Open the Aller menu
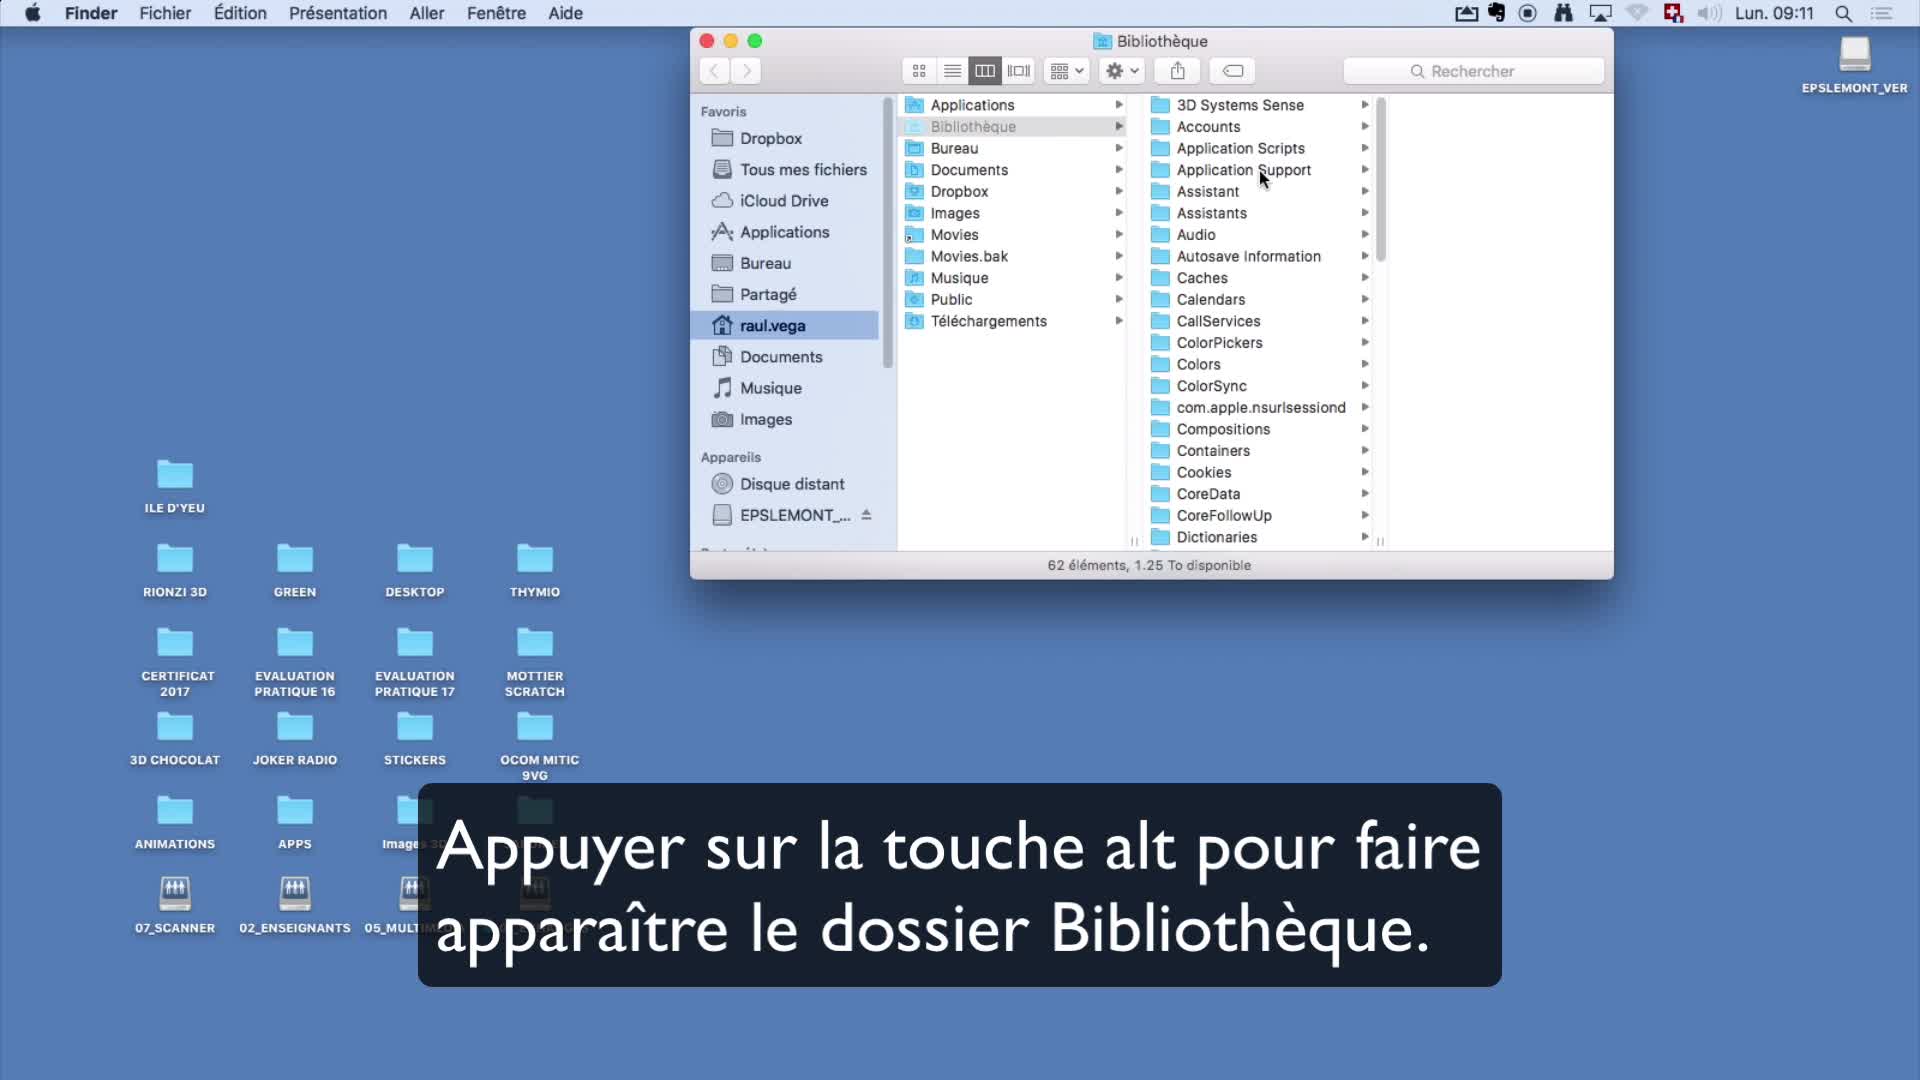The height and width of the screenshot is (1080, 1920). (x=426, y=13)
